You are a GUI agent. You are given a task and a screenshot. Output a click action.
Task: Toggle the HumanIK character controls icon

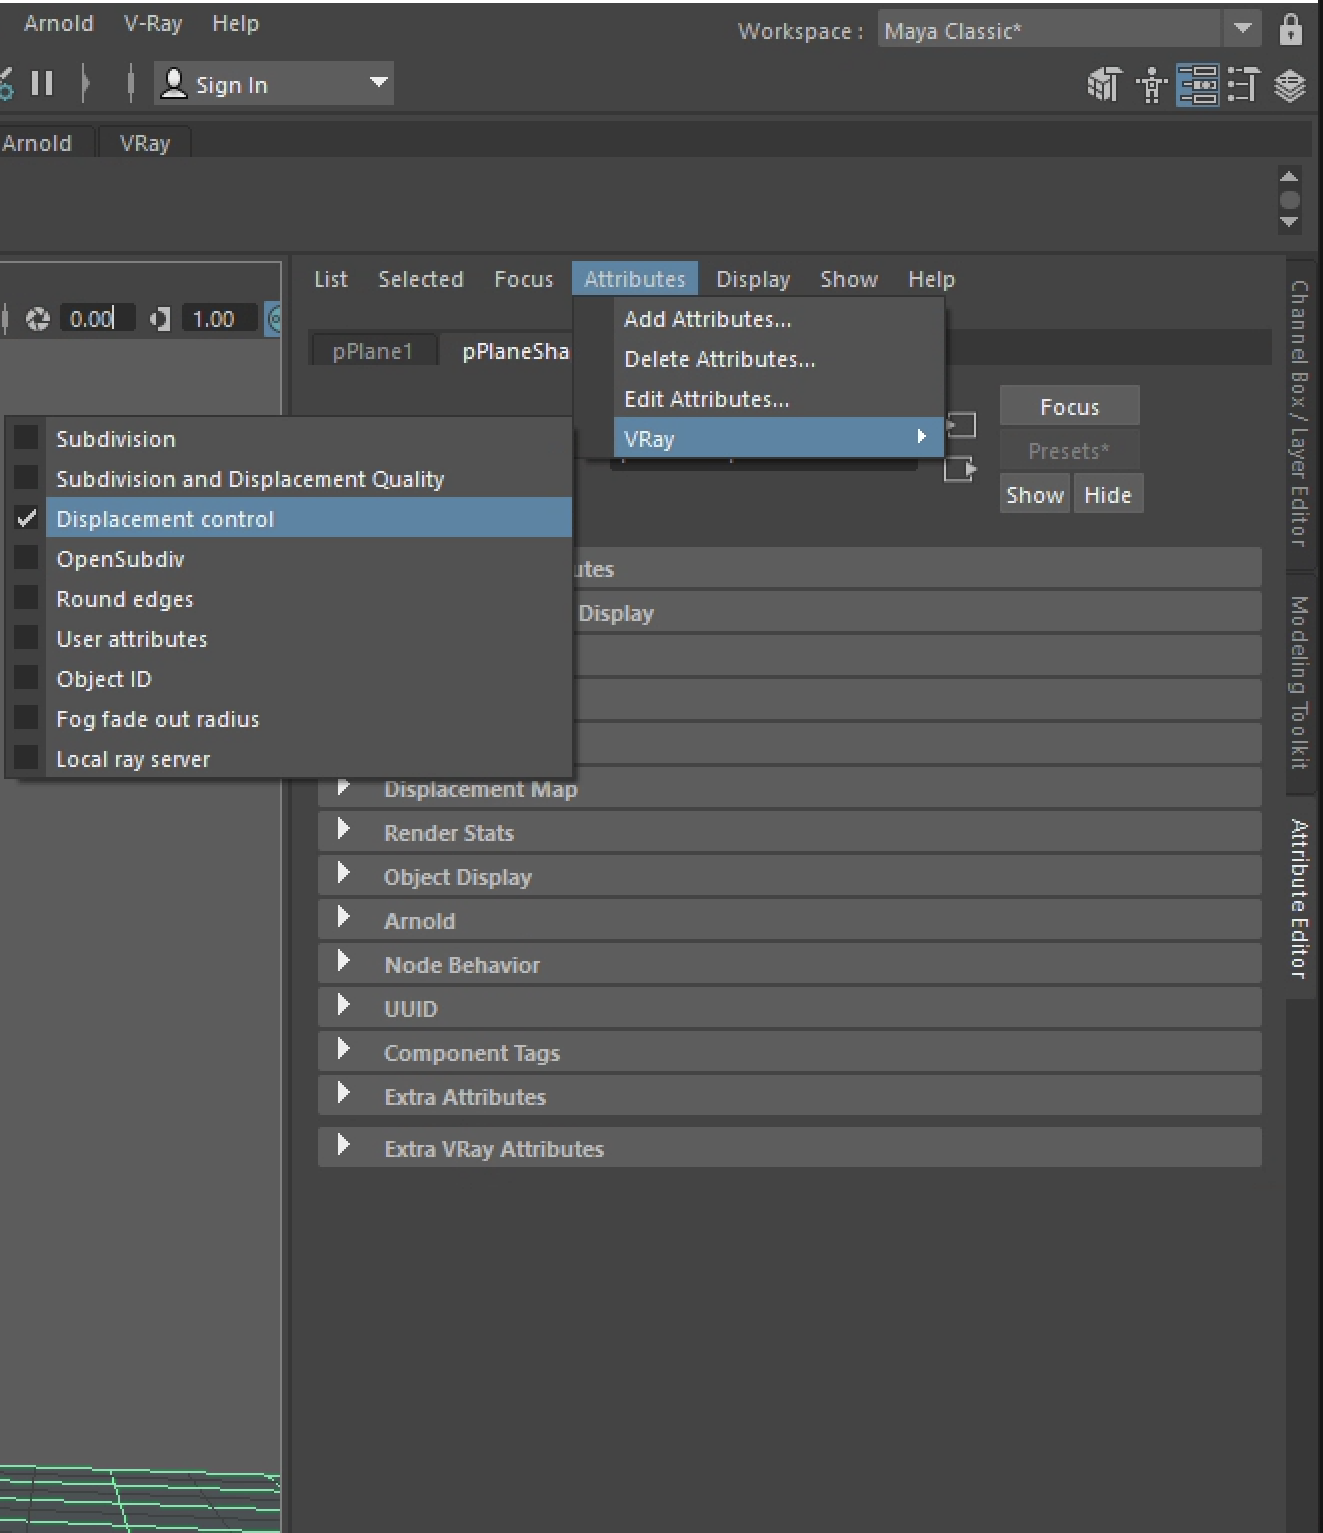(x=1151, y=85)
